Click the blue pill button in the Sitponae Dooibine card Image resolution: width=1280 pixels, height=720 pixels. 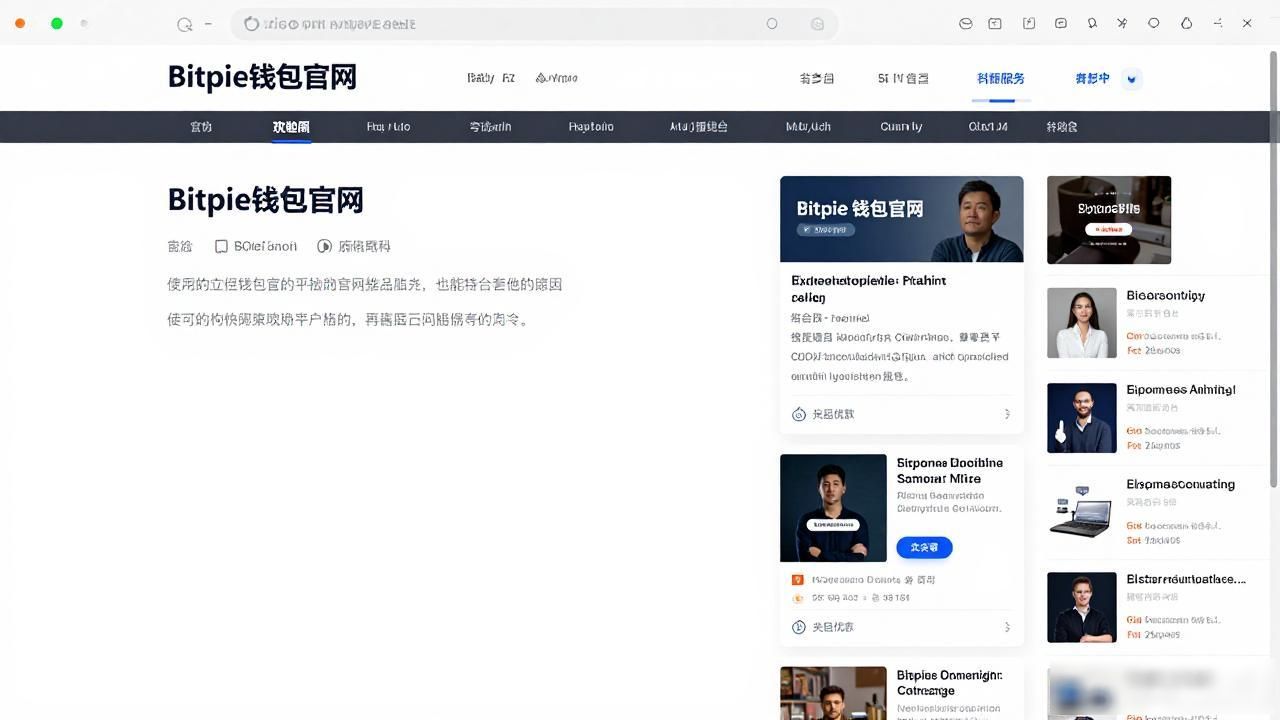[x=924, y=547]
